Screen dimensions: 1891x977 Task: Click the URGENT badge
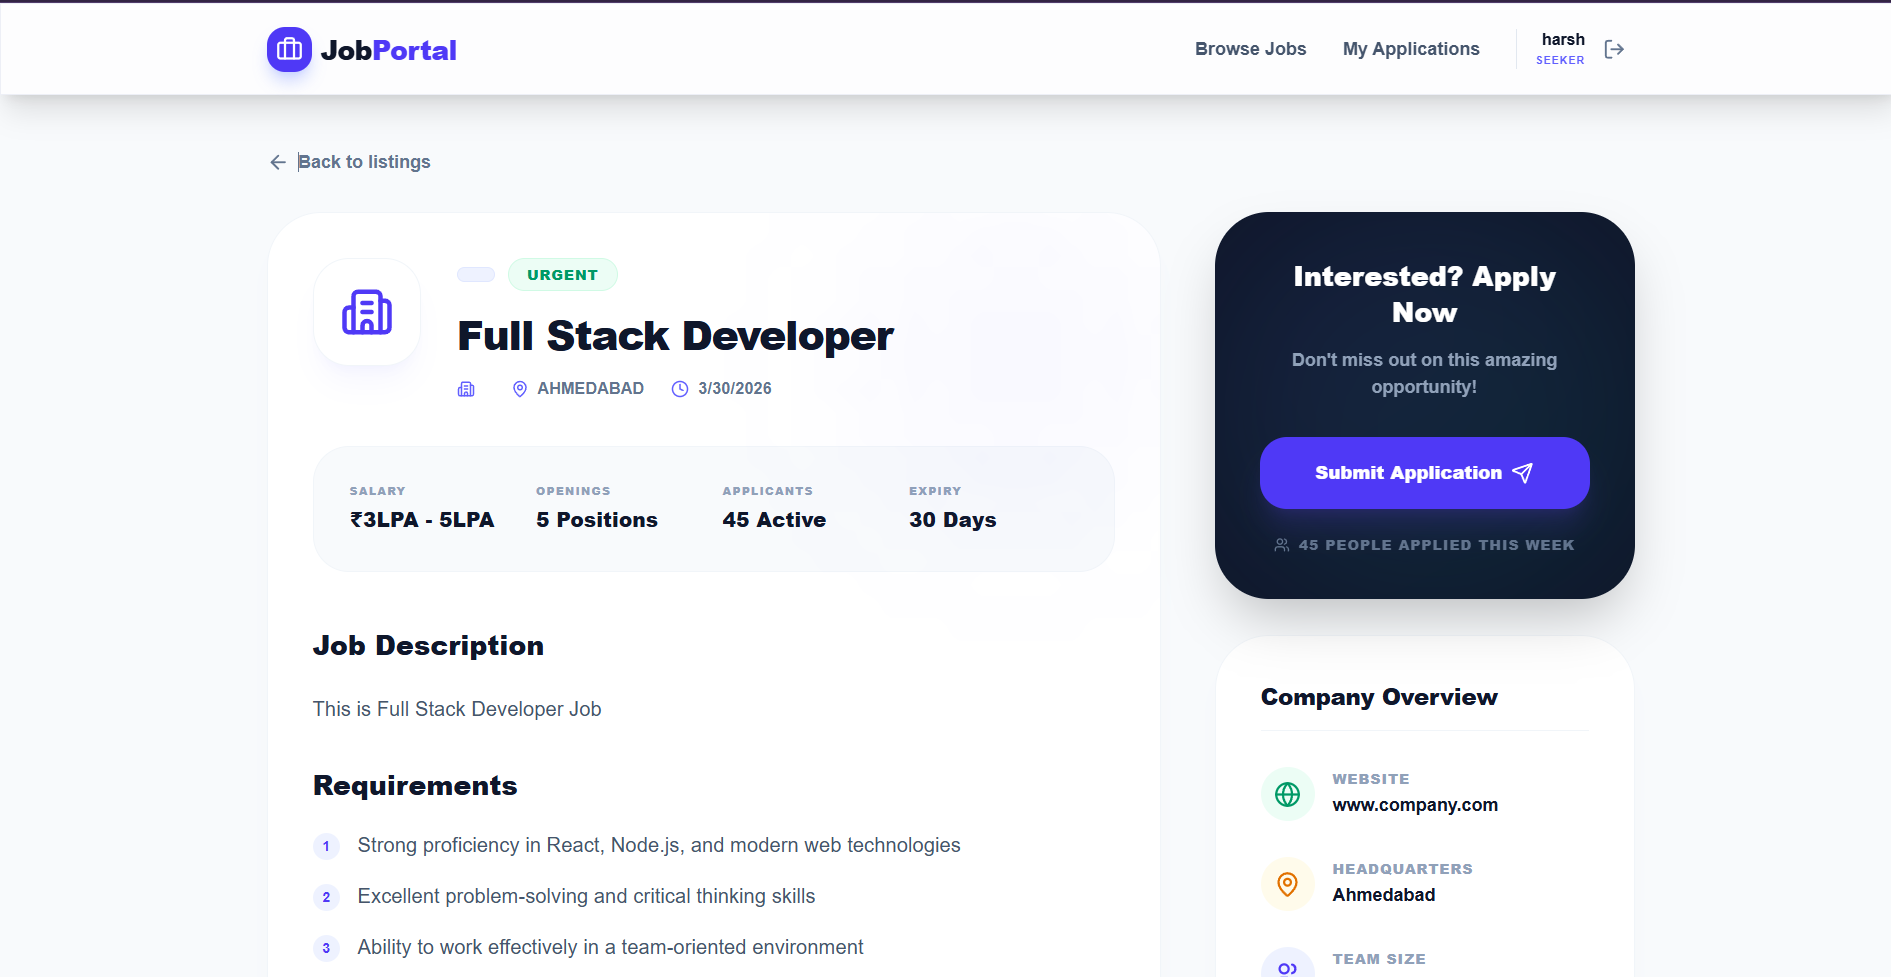tap(562, 274)
